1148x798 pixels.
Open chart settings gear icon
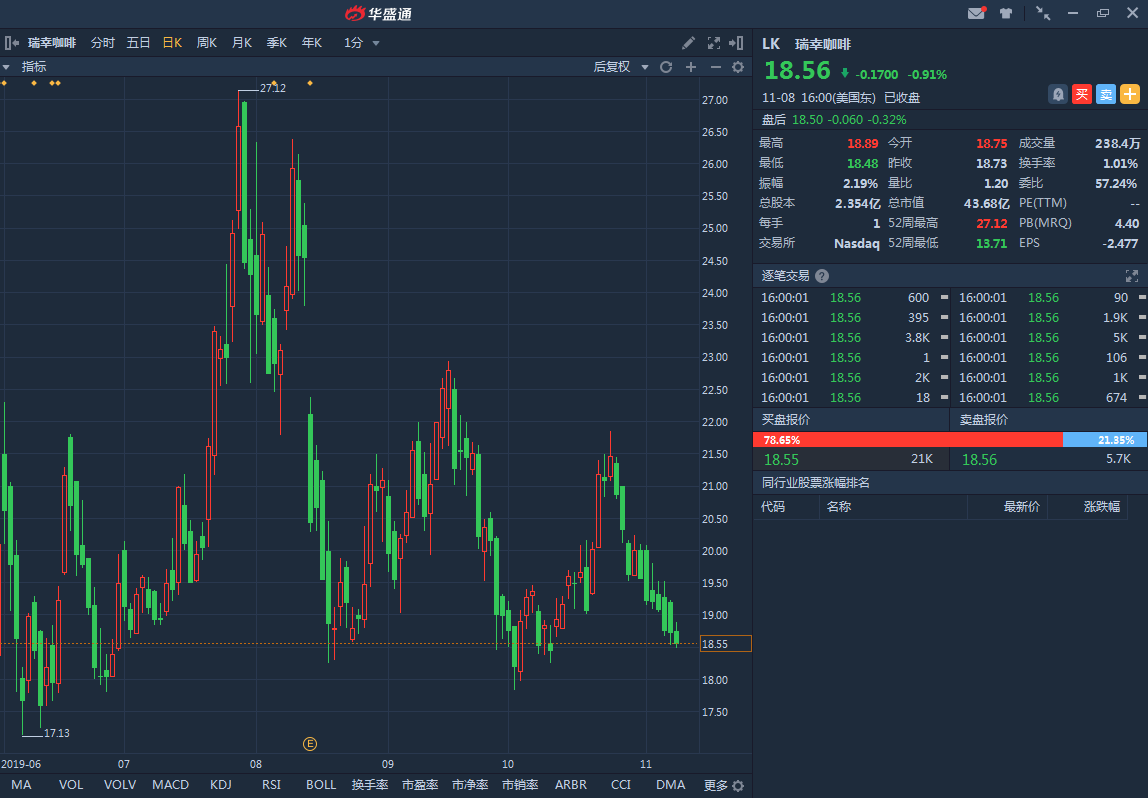tap(738, 67)
